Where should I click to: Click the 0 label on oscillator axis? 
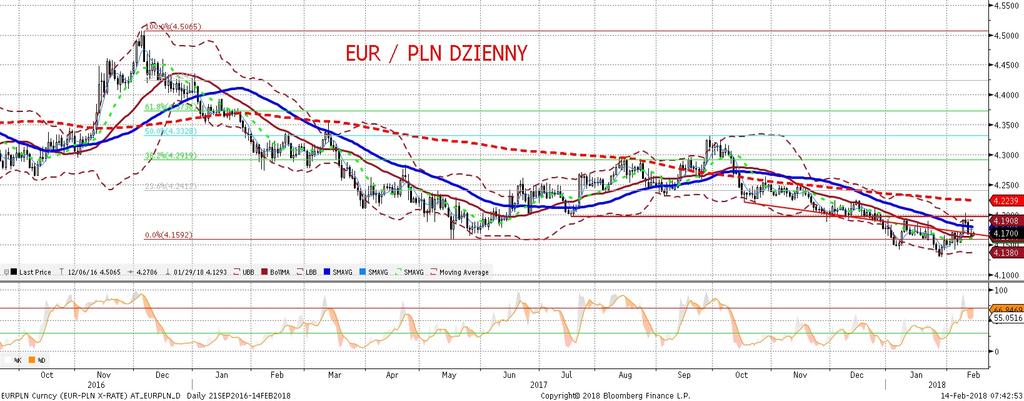[x=997, y=351]
